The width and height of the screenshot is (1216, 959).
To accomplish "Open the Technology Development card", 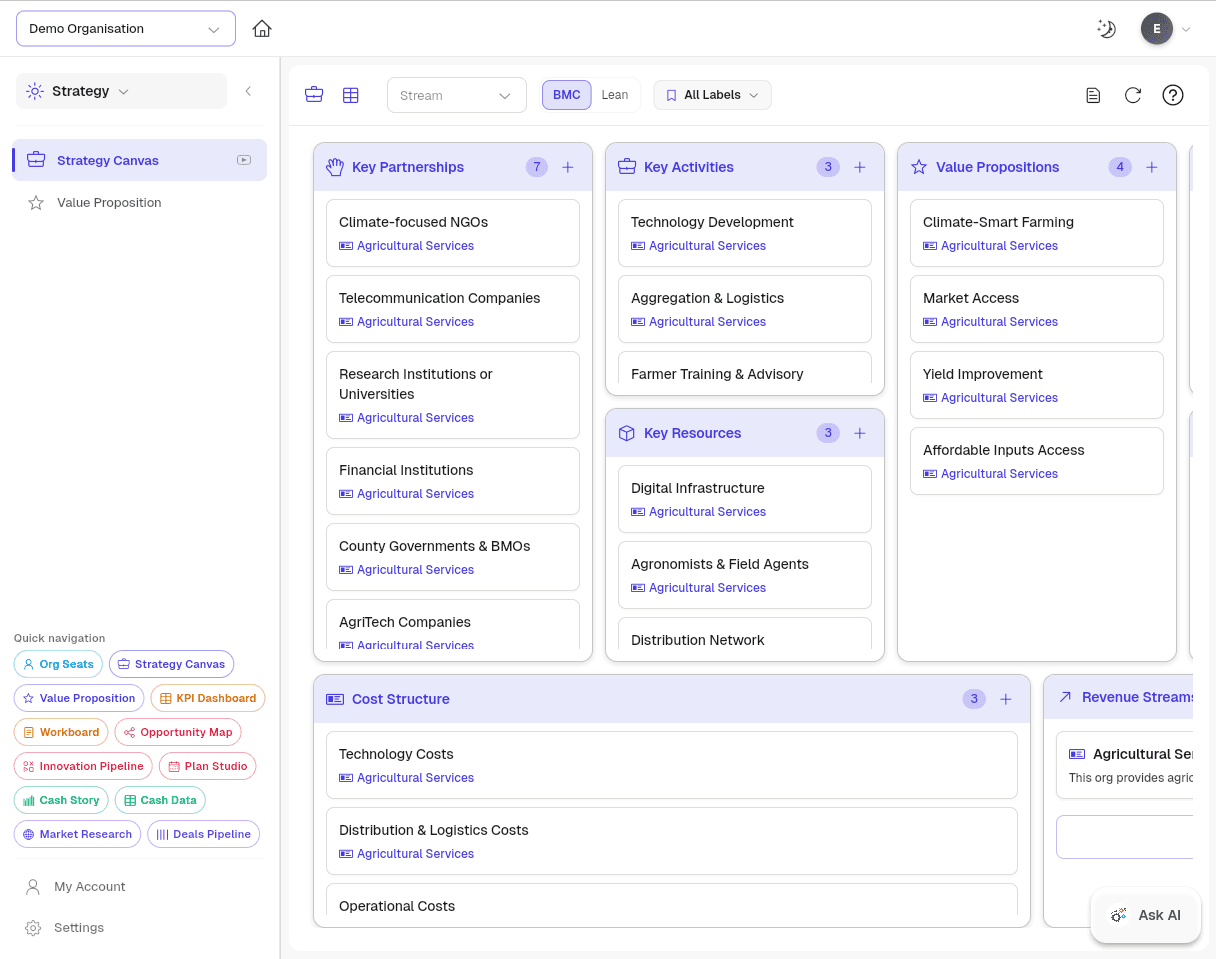I will [x=745, y=233].
